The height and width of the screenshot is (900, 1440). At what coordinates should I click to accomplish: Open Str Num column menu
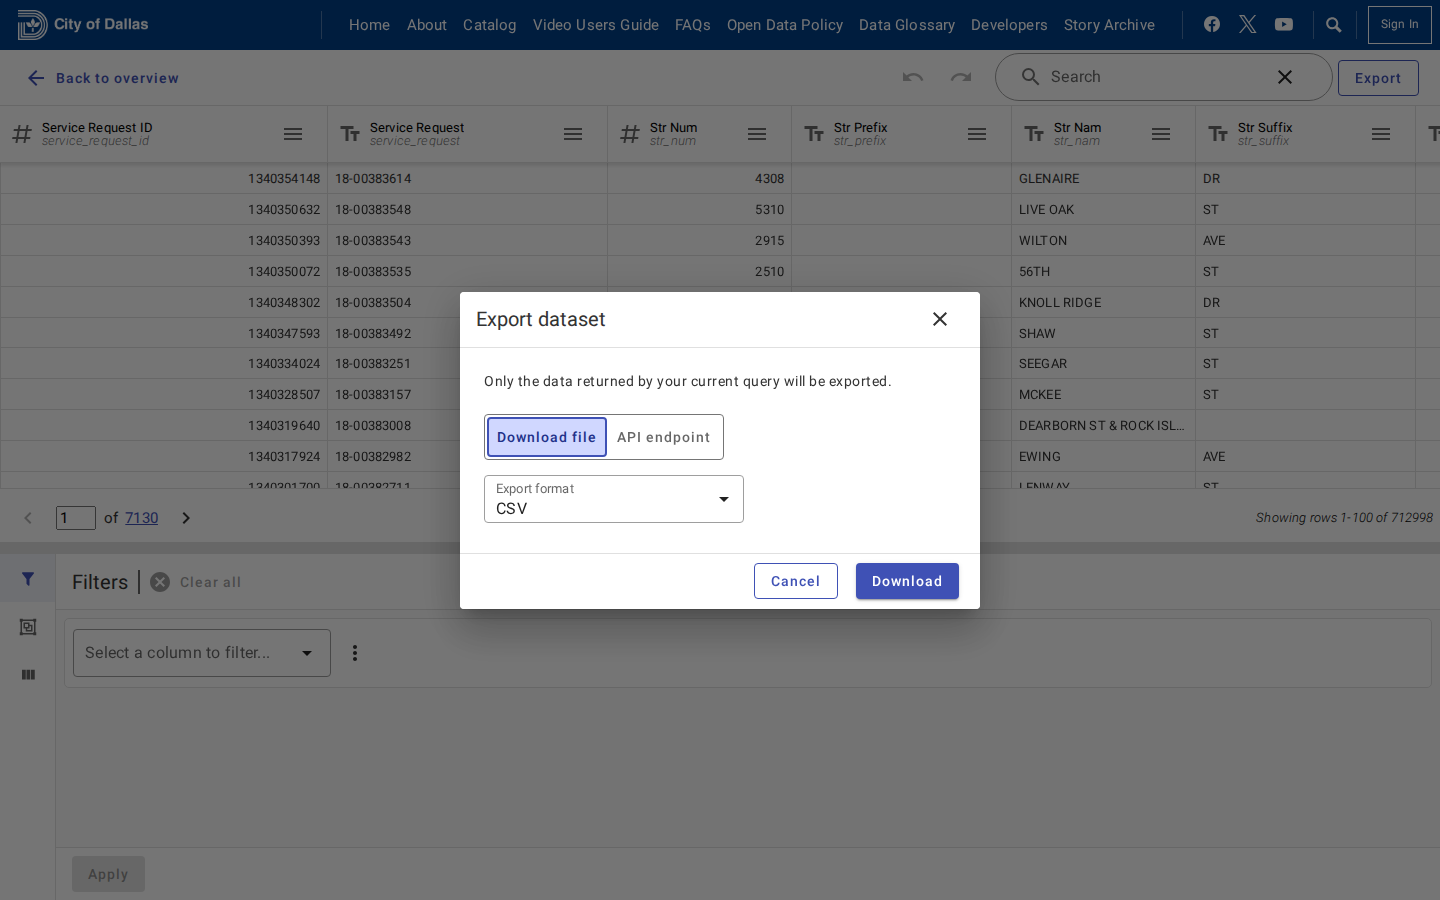[x=757, y=134]
